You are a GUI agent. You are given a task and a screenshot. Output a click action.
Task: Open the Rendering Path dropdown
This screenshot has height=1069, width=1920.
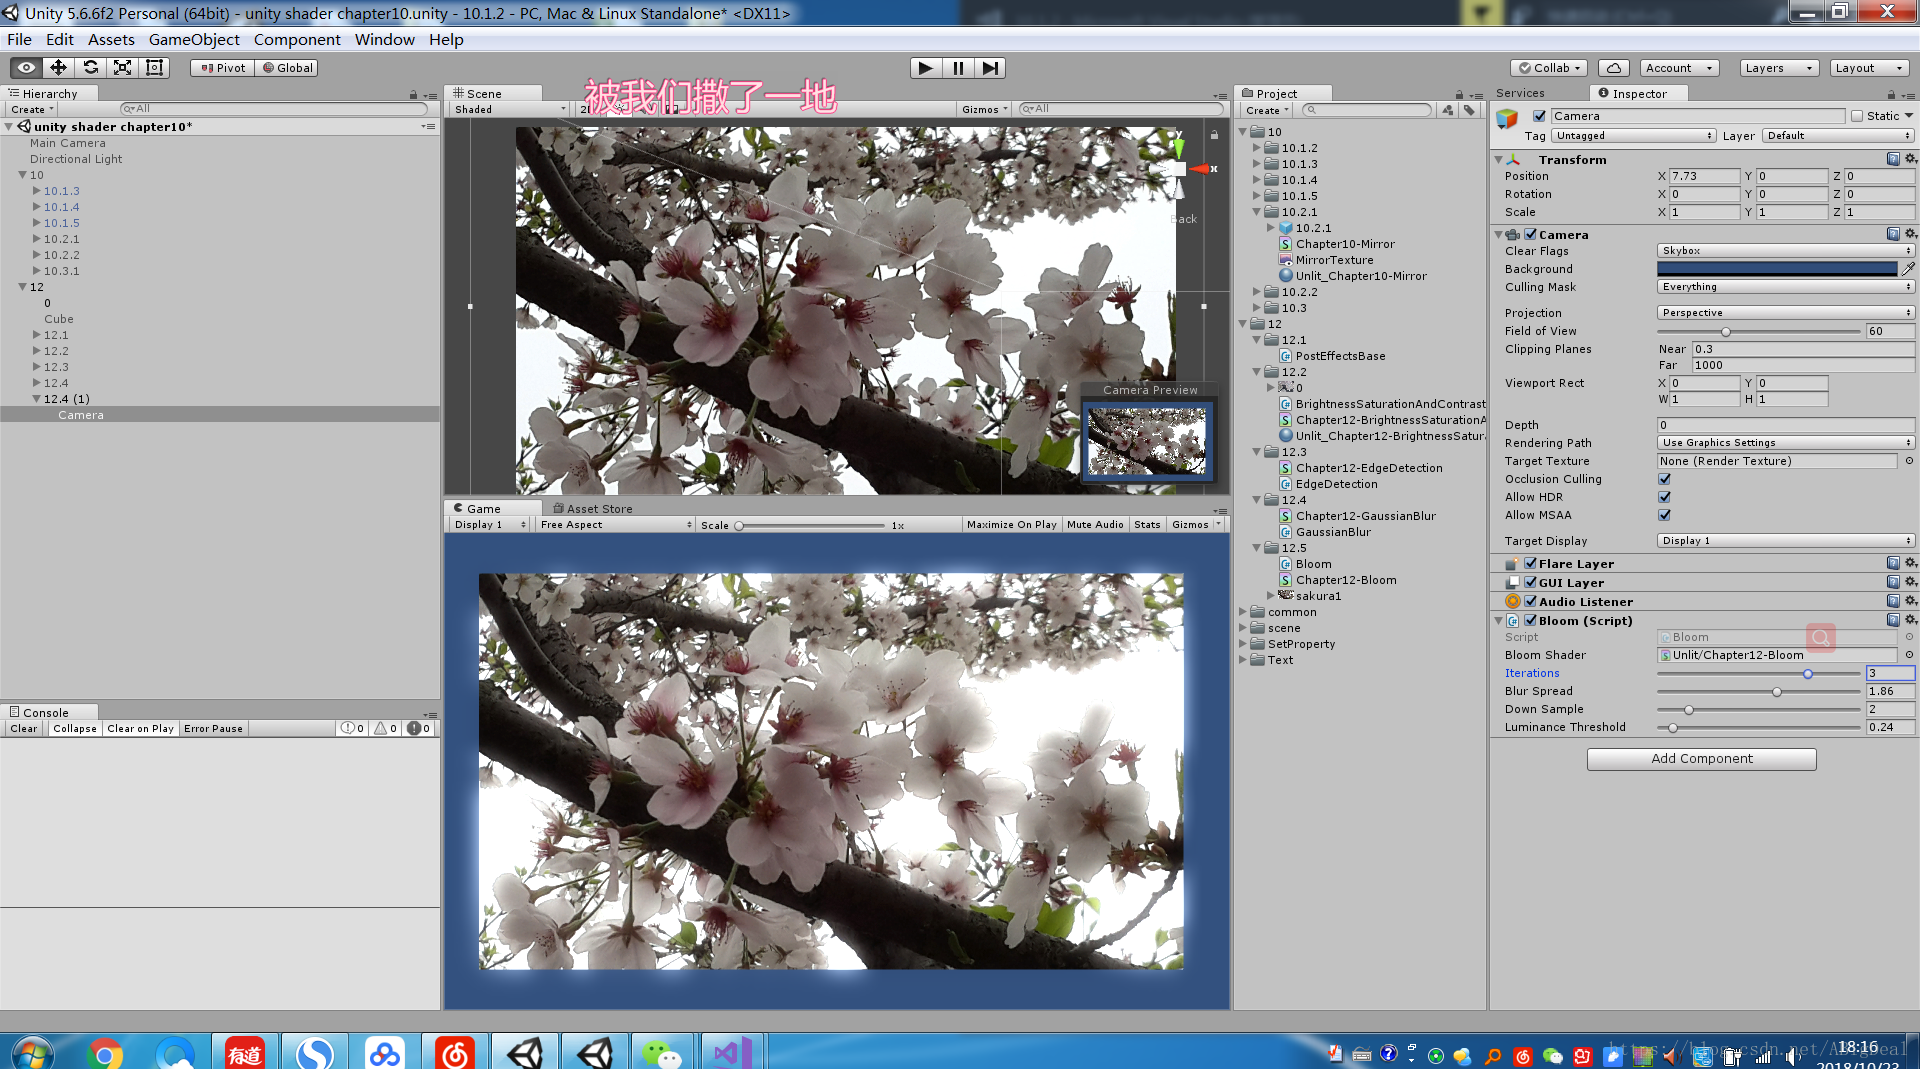point(1786,443)
